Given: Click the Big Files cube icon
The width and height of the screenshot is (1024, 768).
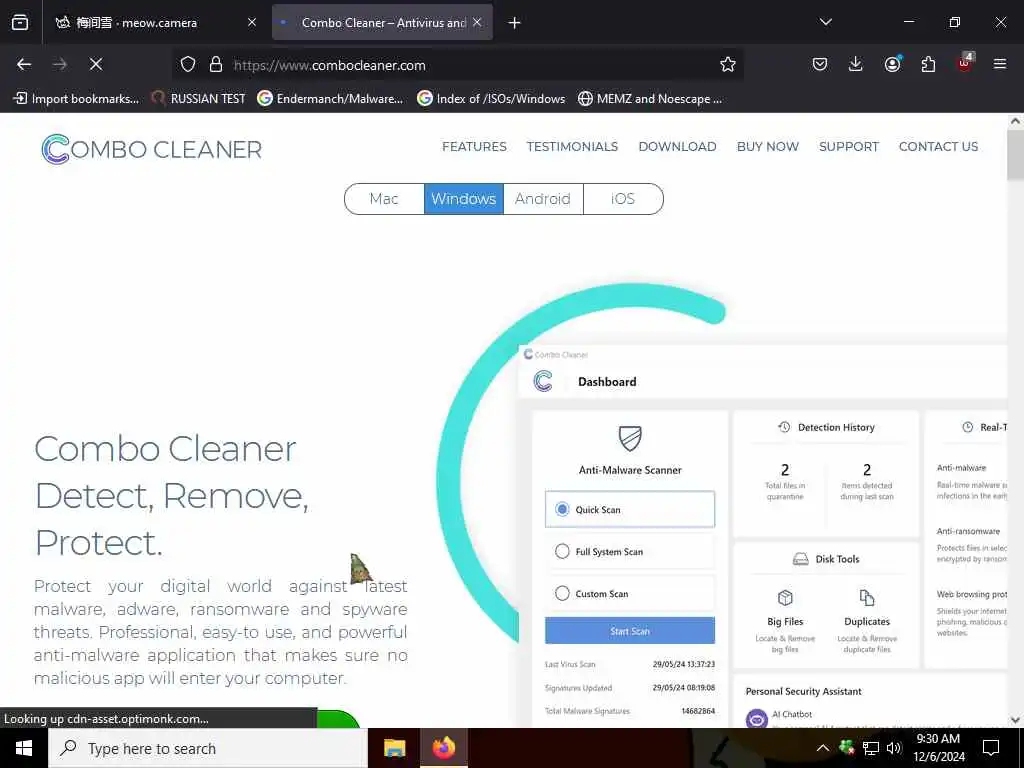Looking at the screenshot, I should coord(785,598).
